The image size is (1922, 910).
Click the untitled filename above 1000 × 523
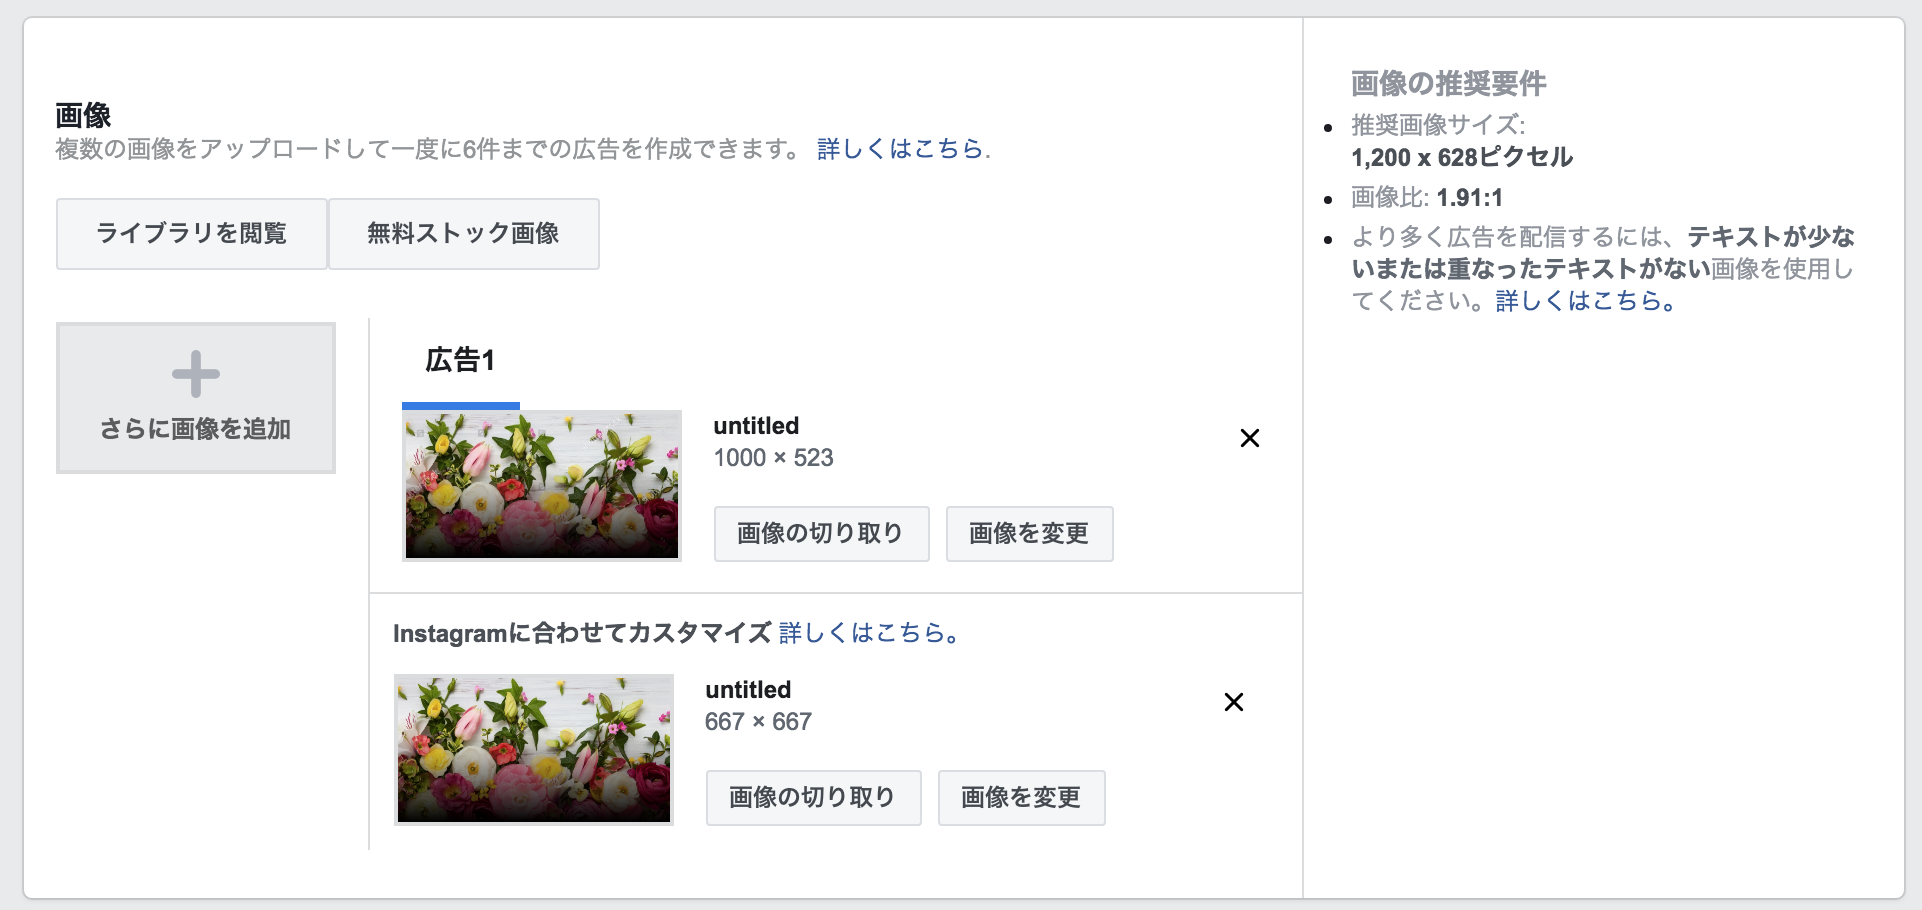coord(756,426)
